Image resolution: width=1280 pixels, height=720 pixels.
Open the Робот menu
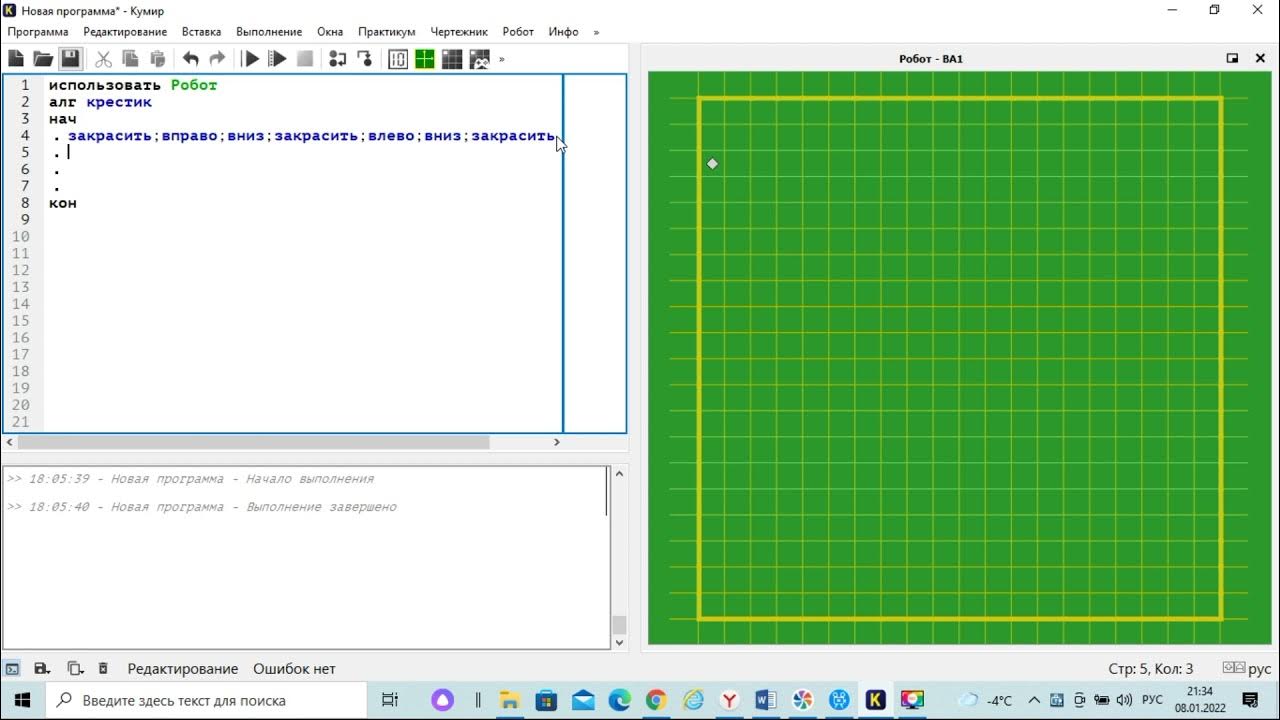[x=518, y=32]
